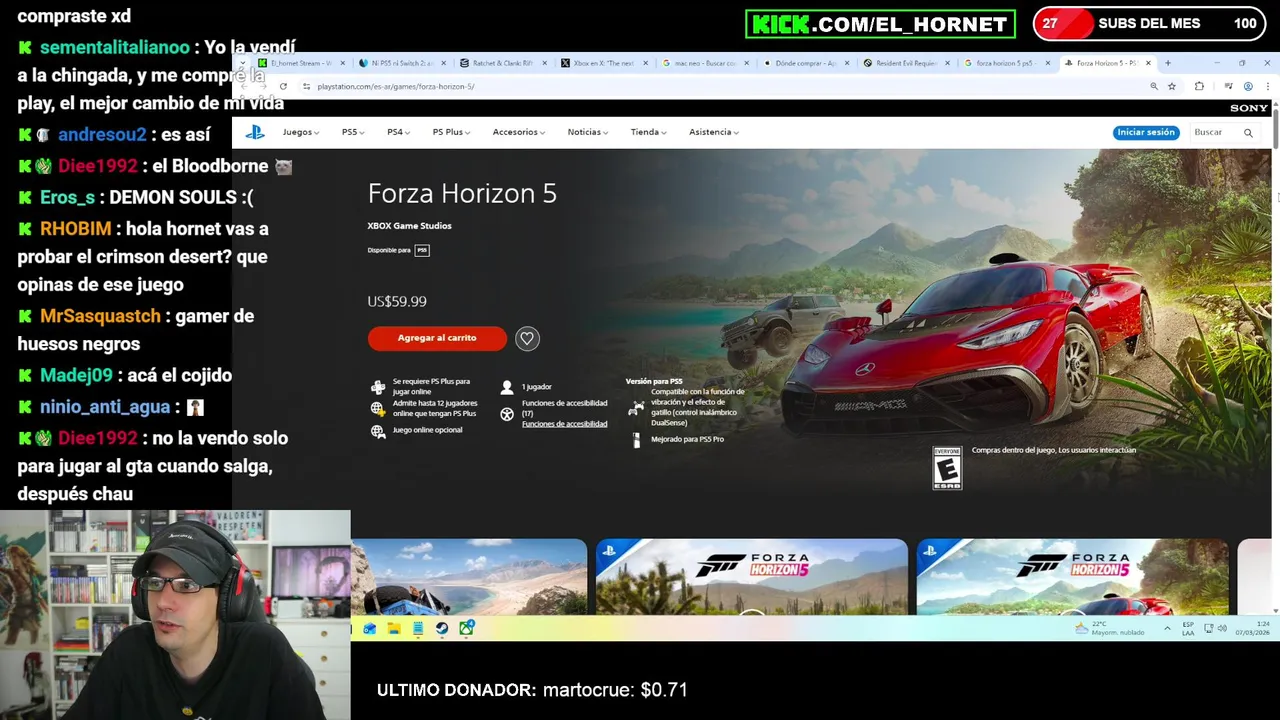Click the DualSense controller vibration icon
Viewport: 1280px width, 720px height.
pyautogui.click(x=637, y=407)
